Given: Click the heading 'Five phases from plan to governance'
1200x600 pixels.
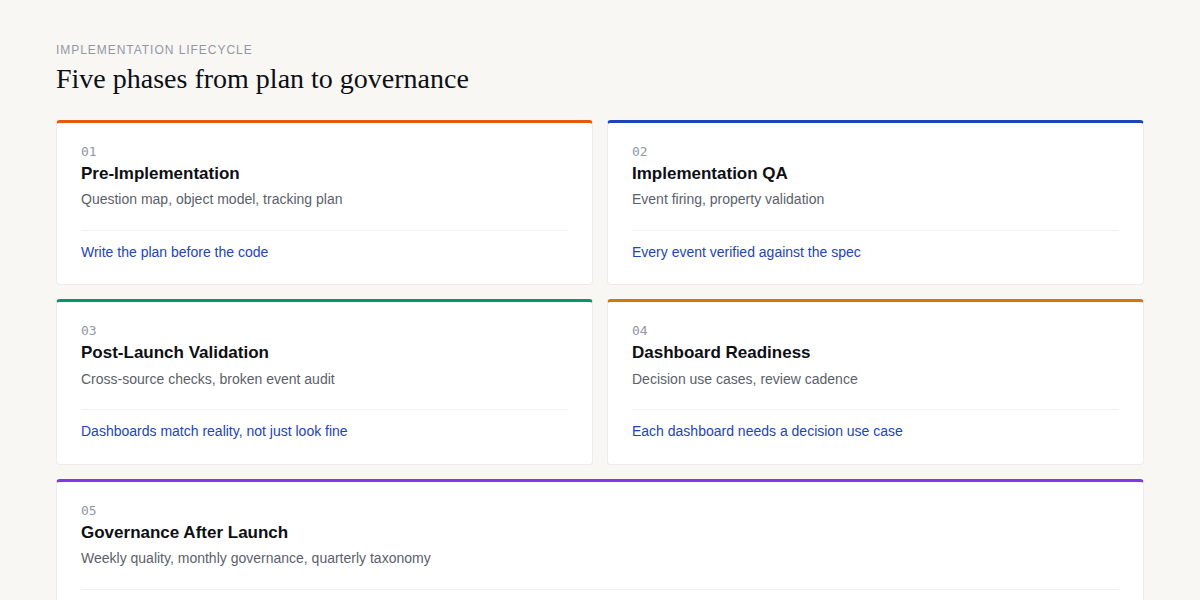Looking at the screenshot, I should pyautogui.click(x=262, y=79).
